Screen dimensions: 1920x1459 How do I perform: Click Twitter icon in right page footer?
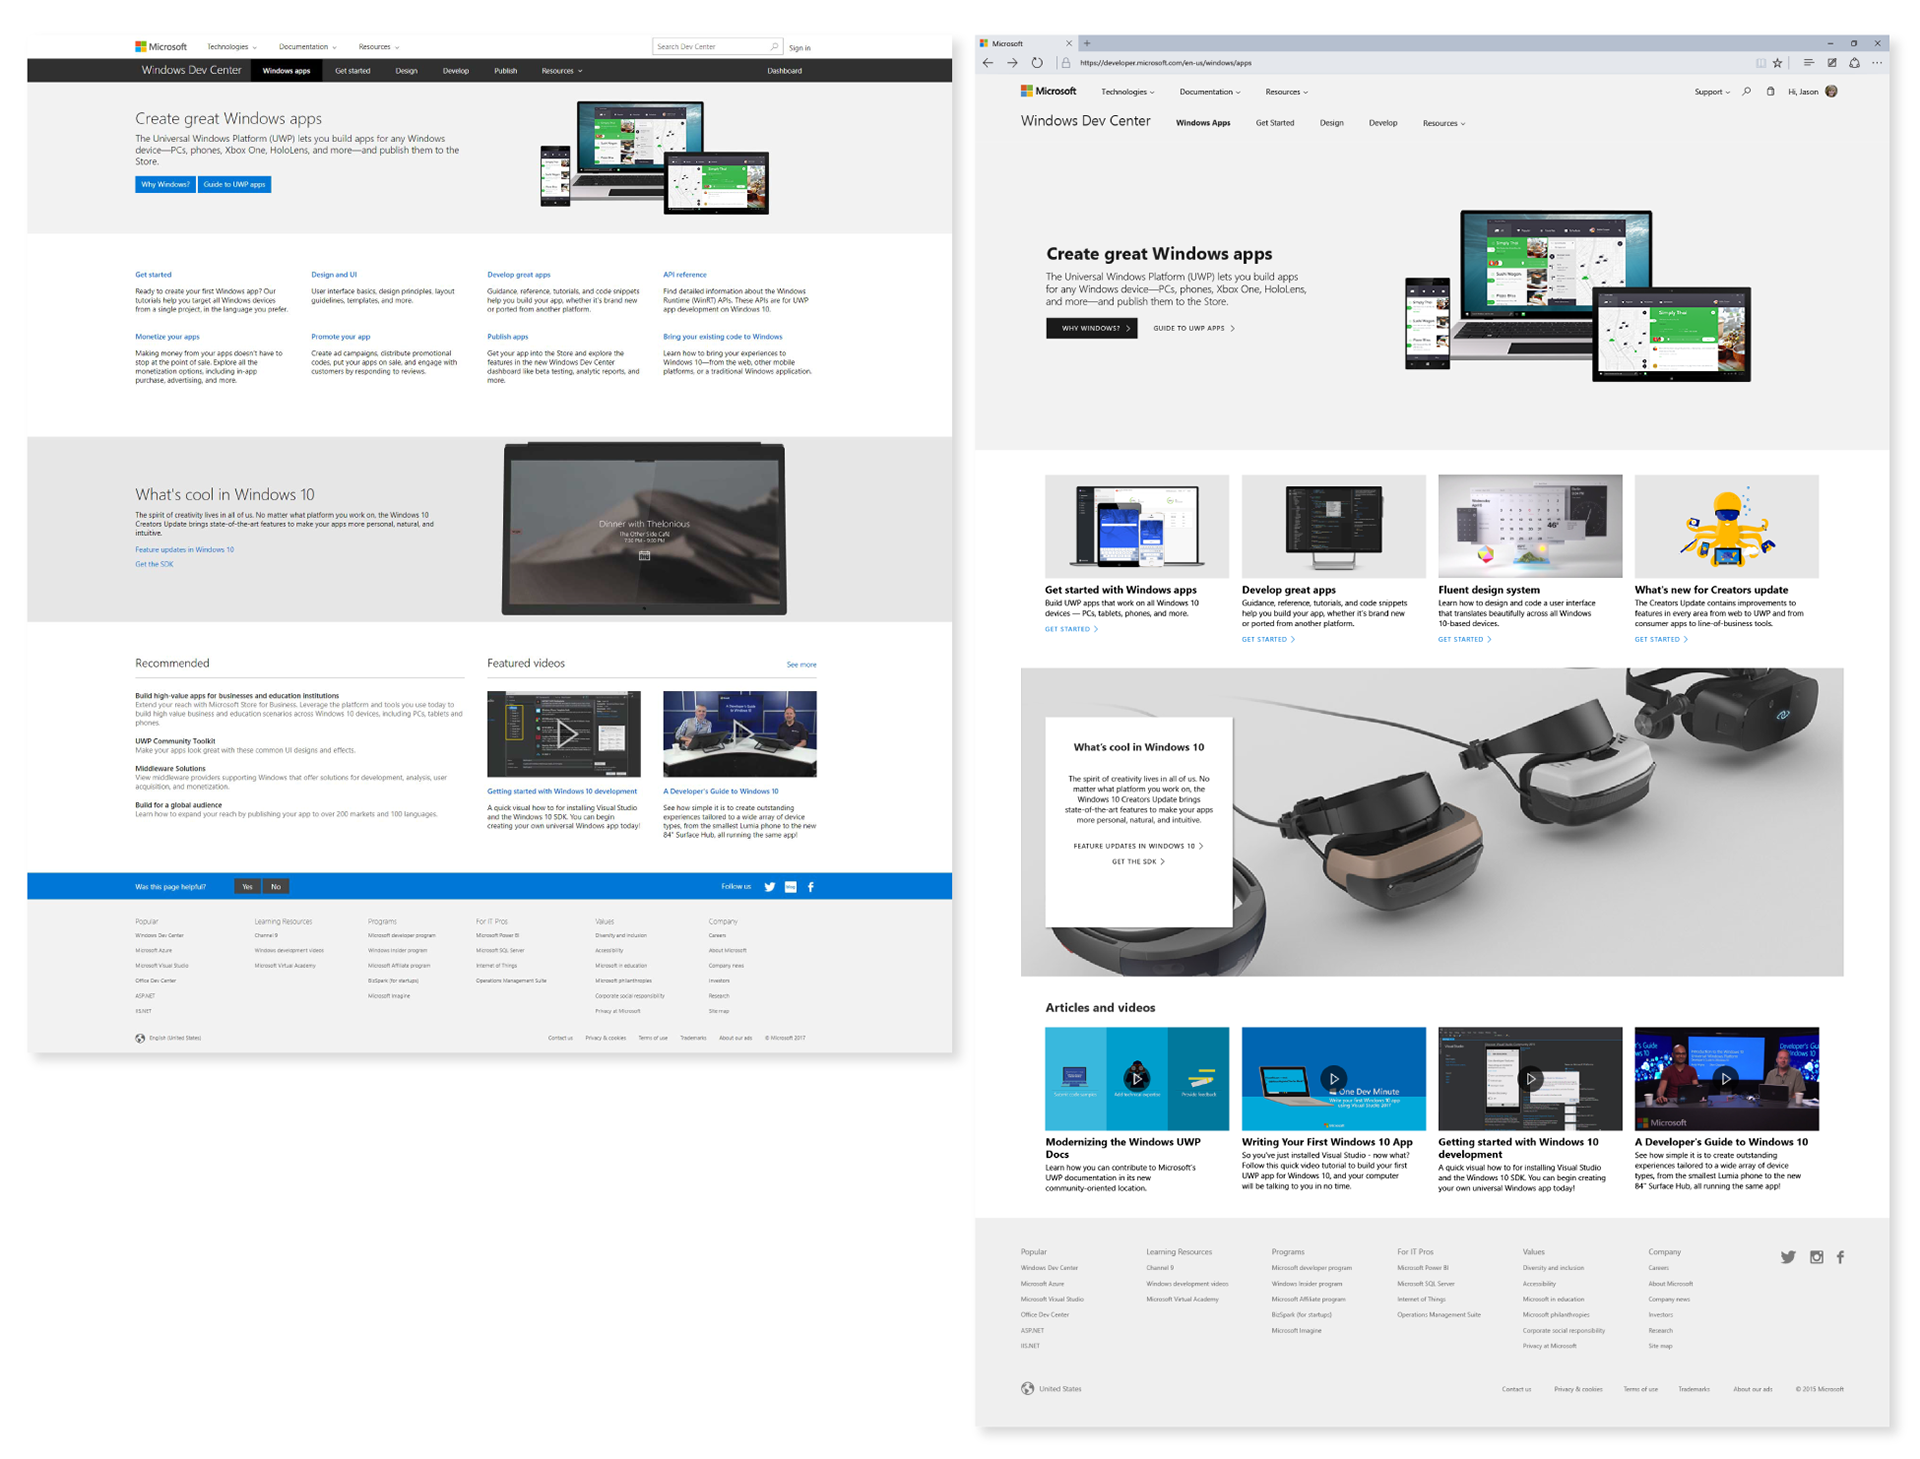pos(1788,1257)
